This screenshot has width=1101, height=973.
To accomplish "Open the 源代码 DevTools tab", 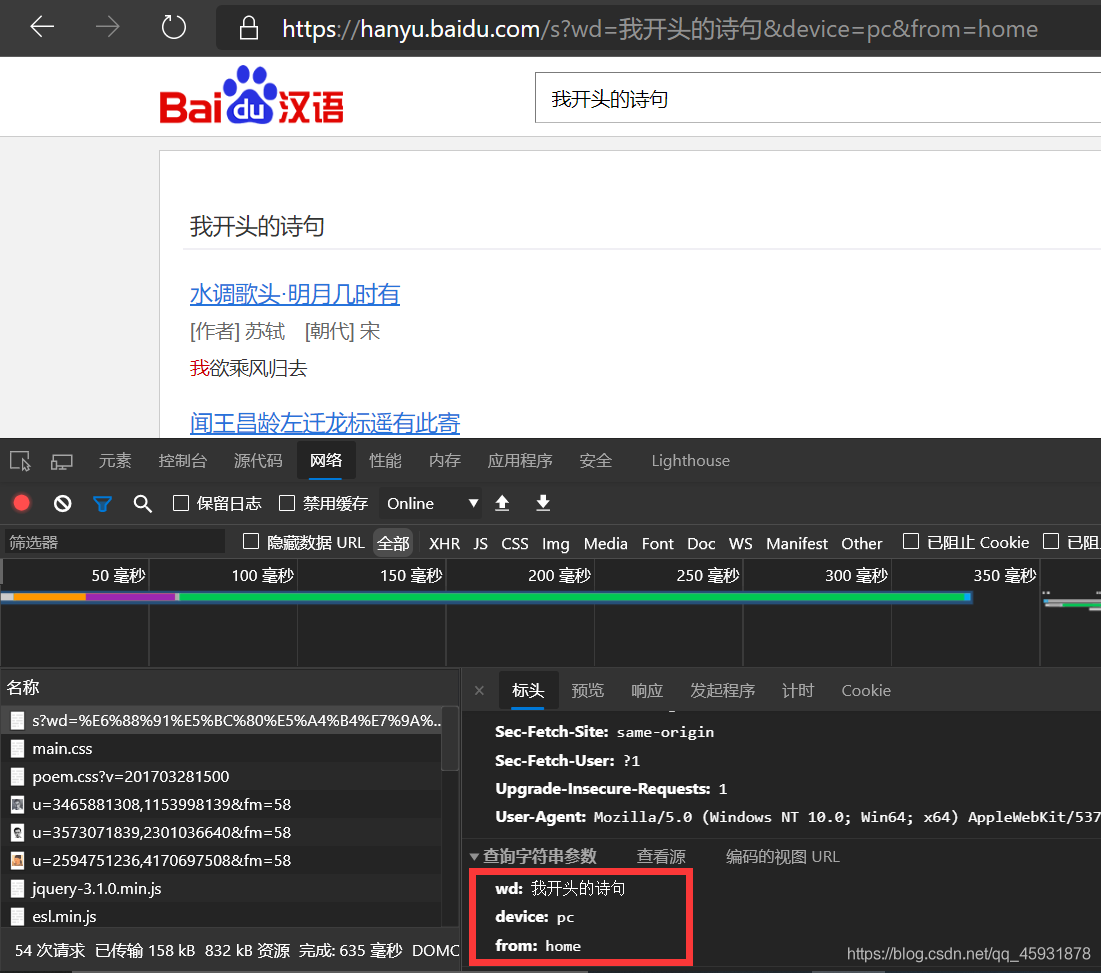I will pyautogui.click(x=258, y=461).
